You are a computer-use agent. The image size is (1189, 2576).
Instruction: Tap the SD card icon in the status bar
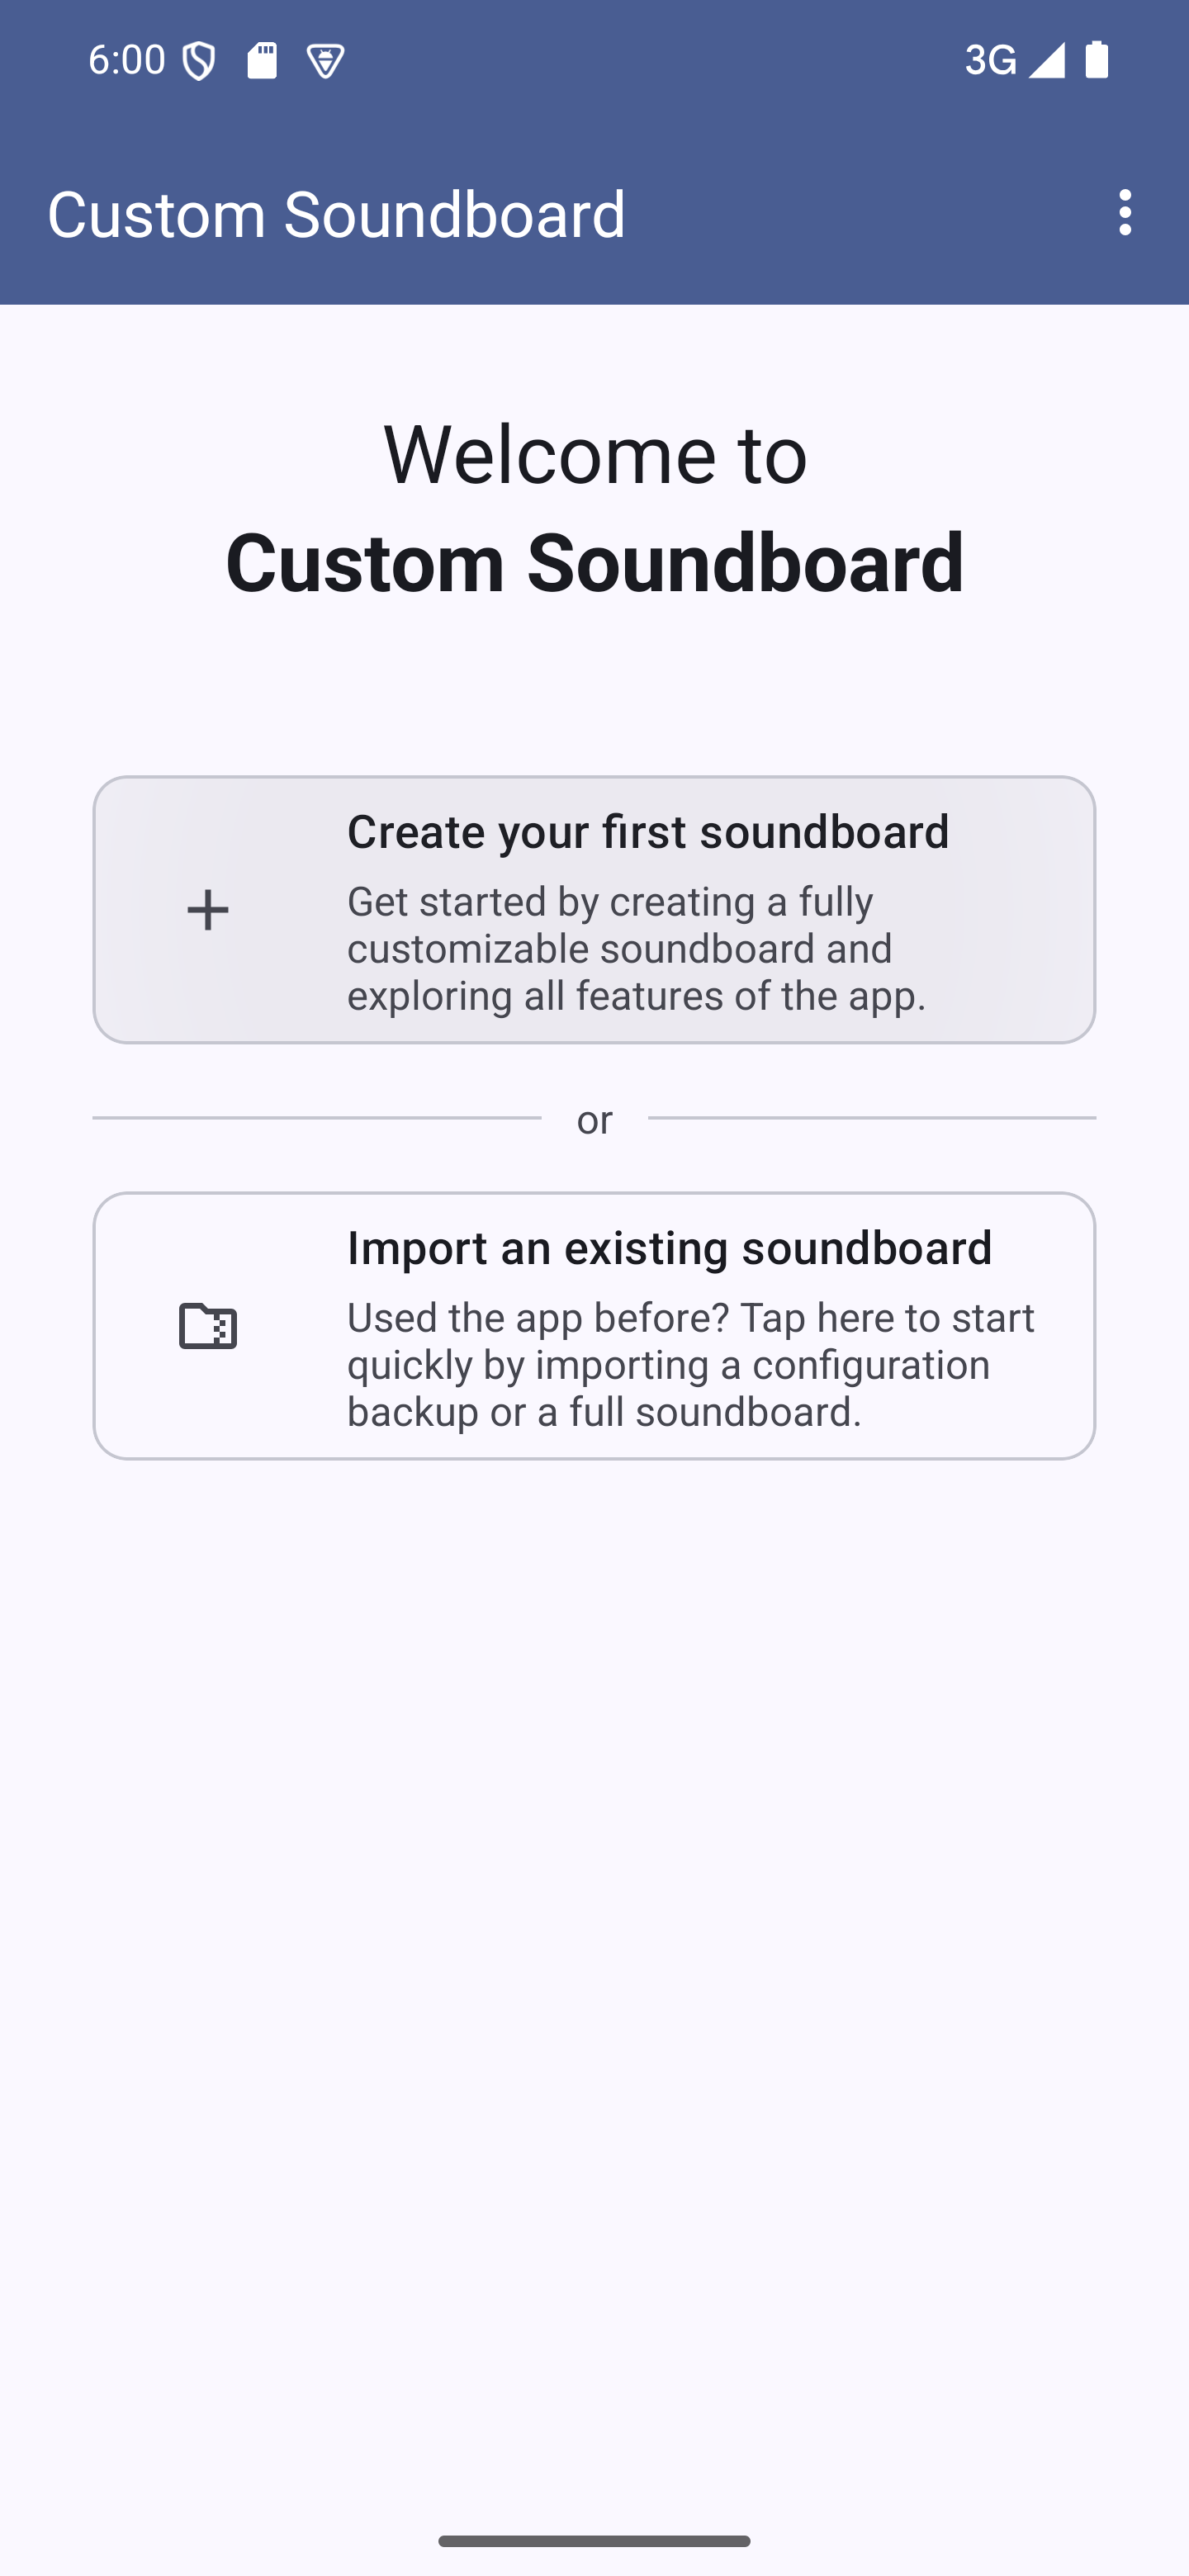pos(262,61)
